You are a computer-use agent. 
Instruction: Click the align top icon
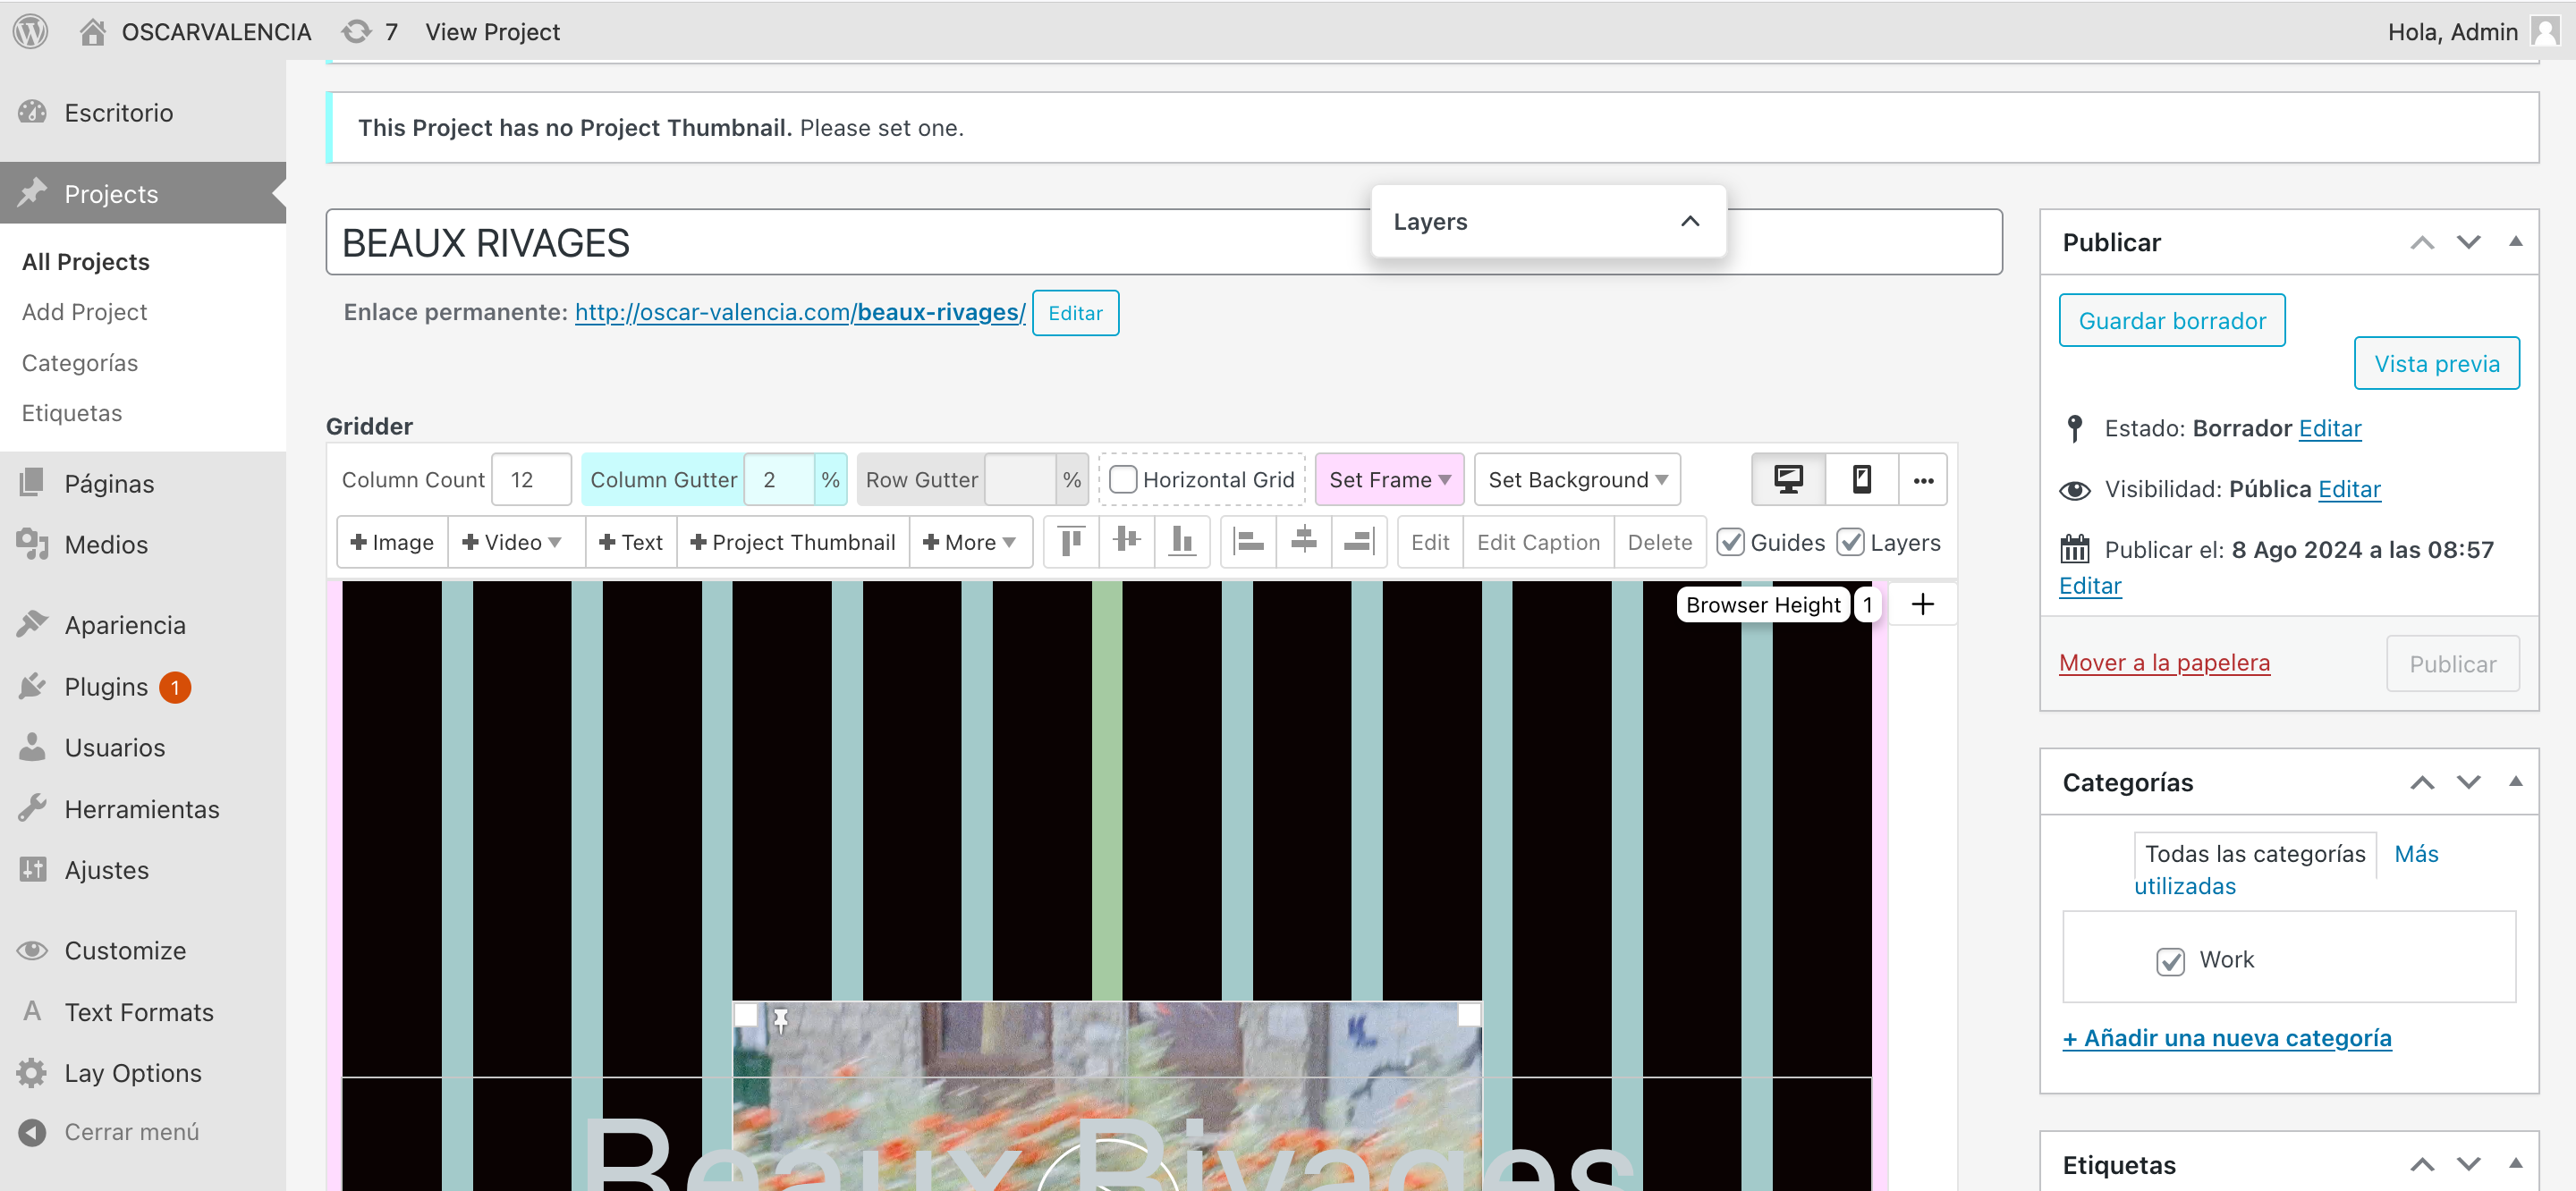[1071, 541]
